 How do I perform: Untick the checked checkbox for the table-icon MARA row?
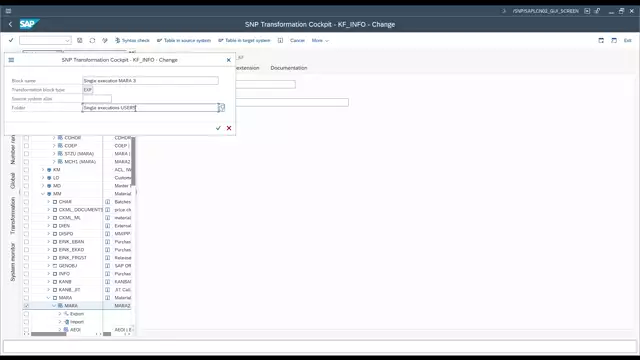(27, 306)
